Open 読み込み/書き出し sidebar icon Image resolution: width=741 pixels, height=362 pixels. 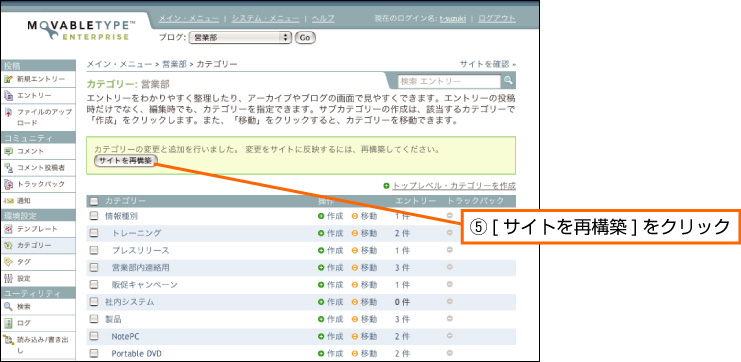[x=8, y=339]
